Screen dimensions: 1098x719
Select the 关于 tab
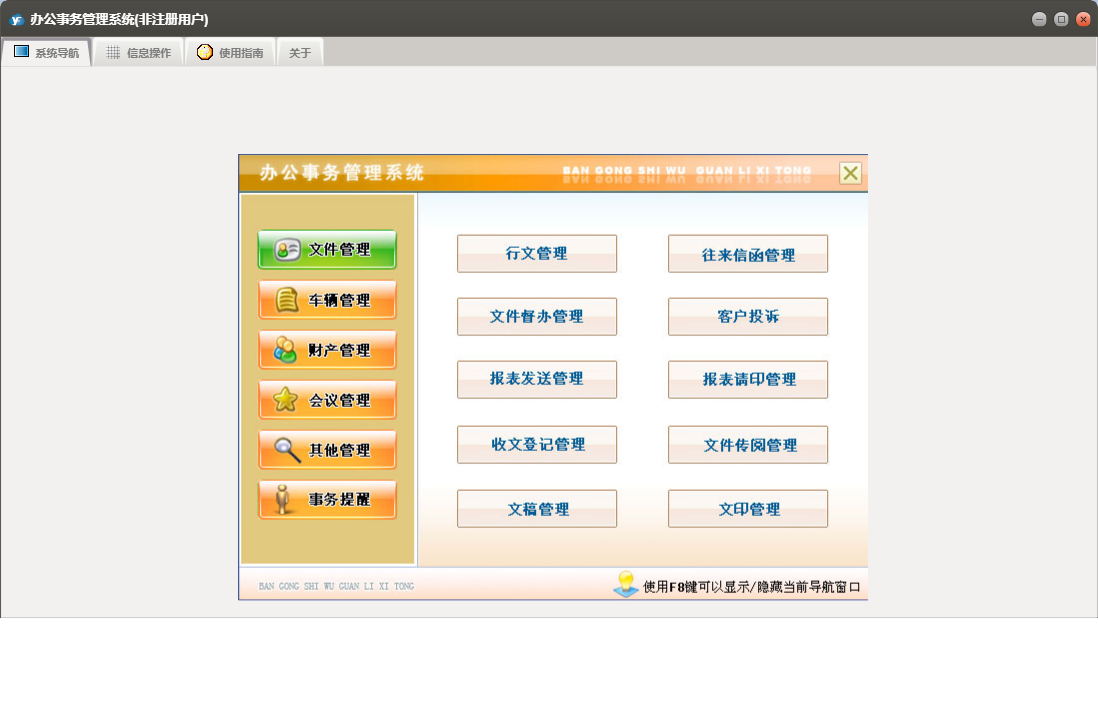tap(300, 53)
